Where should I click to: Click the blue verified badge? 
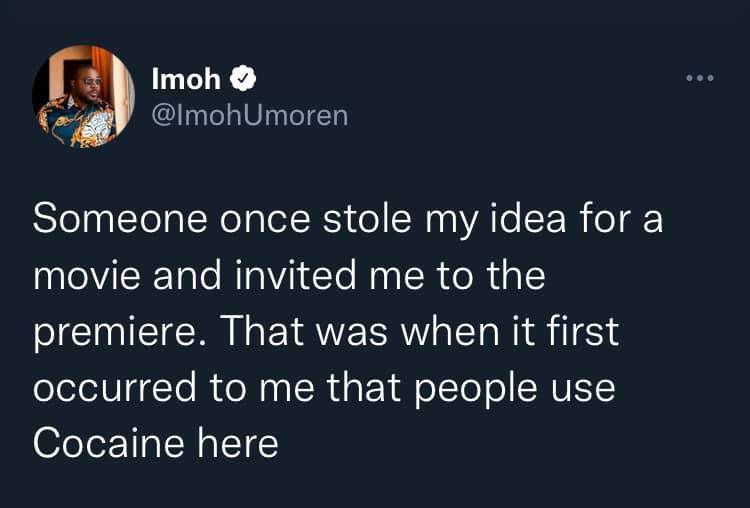point(244,78)
